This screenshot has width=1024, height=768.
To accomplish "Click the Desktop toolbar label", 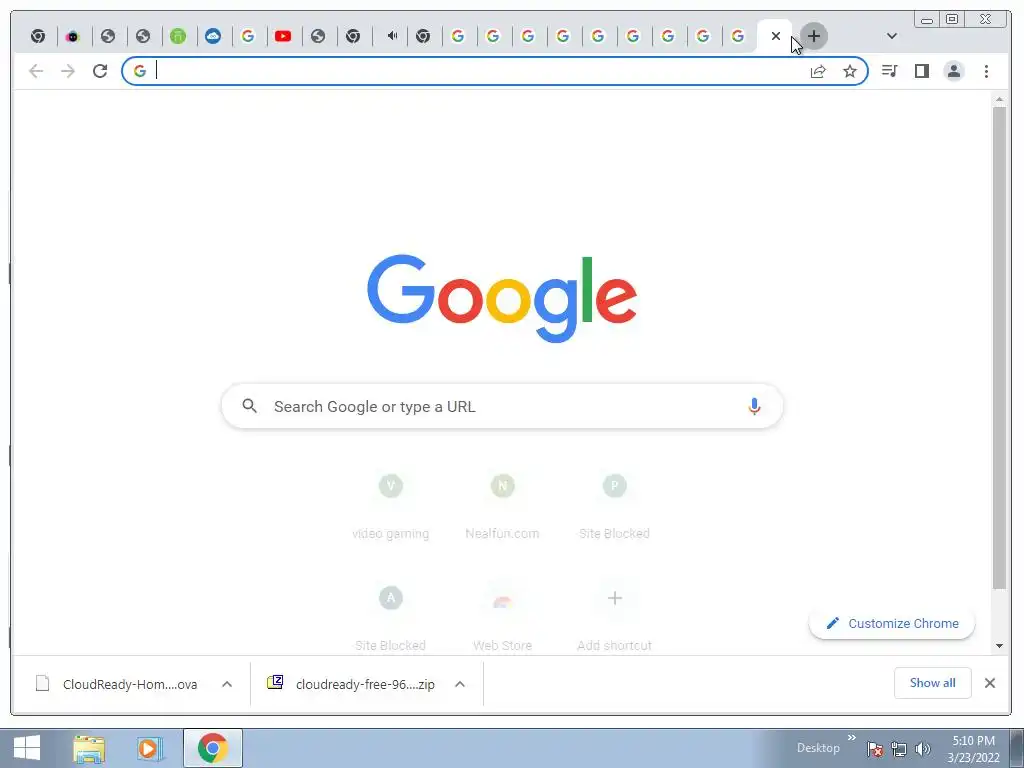I will (818, 748).
